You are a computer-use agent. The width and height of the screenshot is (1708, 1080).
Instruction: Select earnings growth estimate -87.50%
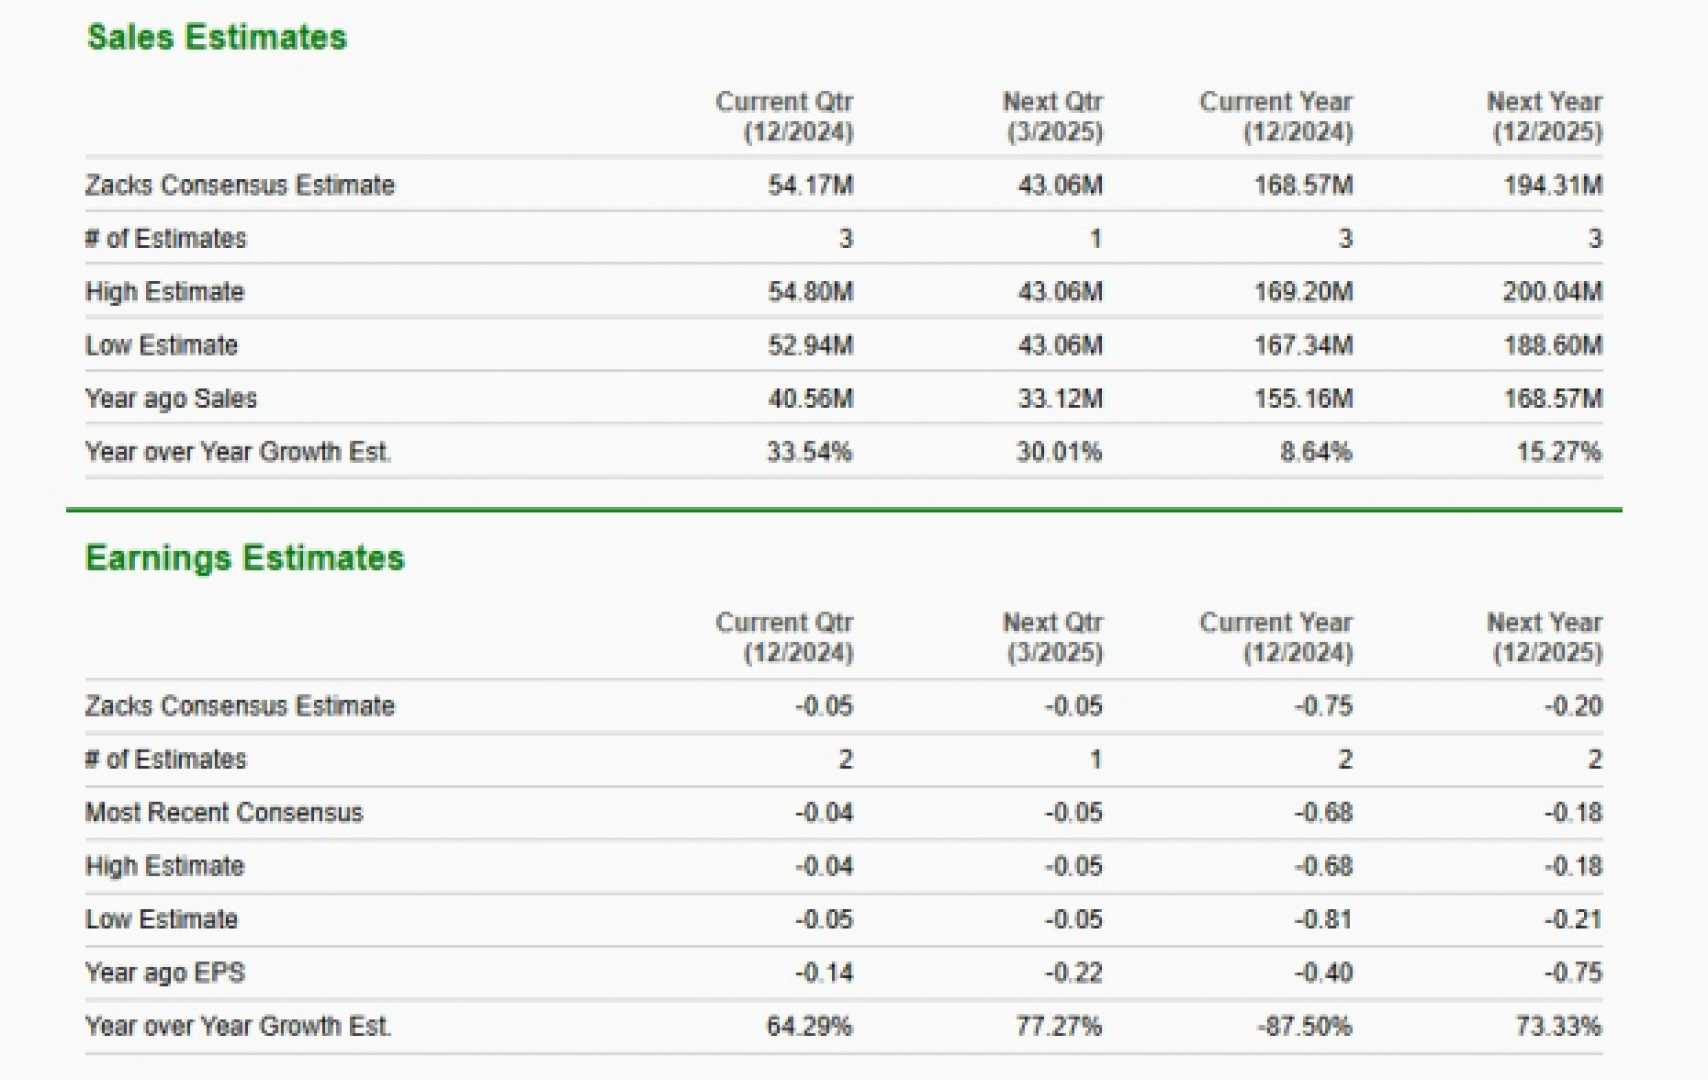(x=1305, y=1026)
